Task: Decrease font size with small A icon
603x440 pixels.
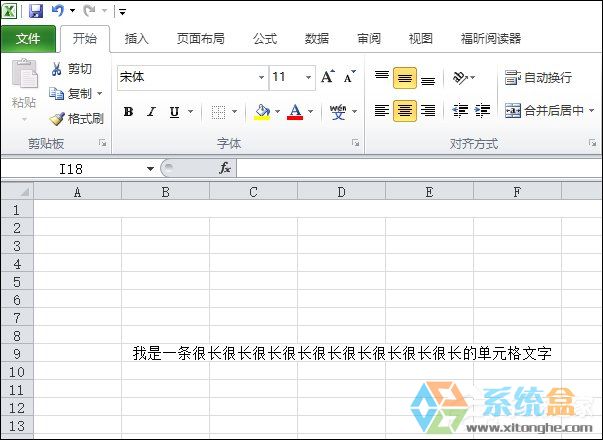Action: coord(349,77)
